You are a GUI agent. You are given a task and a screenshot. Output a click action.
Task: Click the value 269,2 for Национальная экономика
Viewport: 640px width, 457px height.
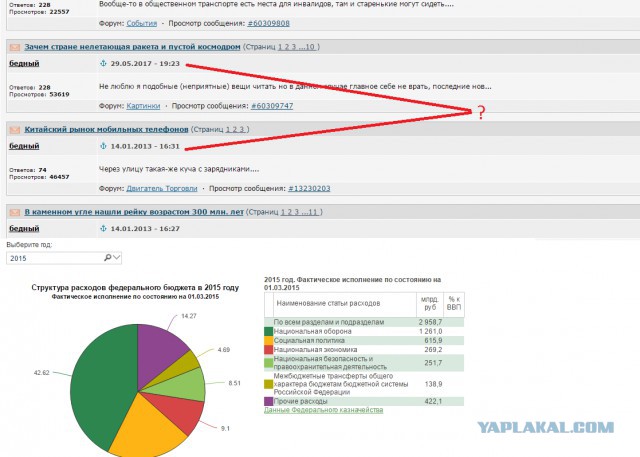(433, 350)
